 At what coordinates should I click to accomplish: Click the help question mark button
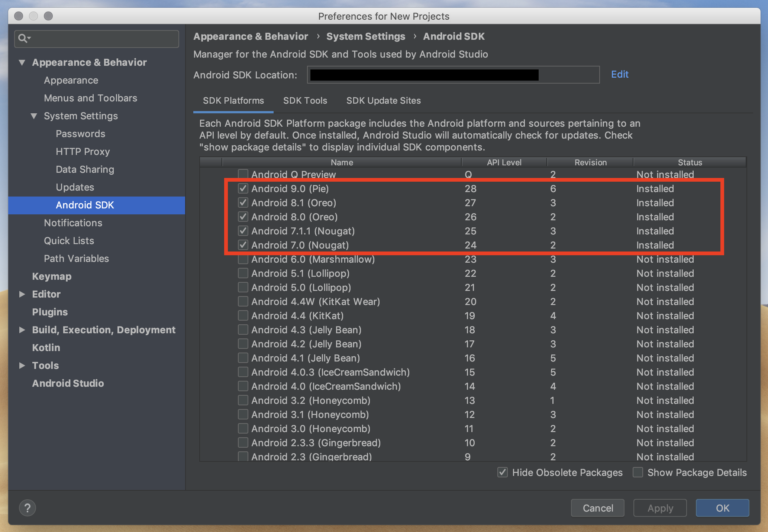[x=27, y=508]
